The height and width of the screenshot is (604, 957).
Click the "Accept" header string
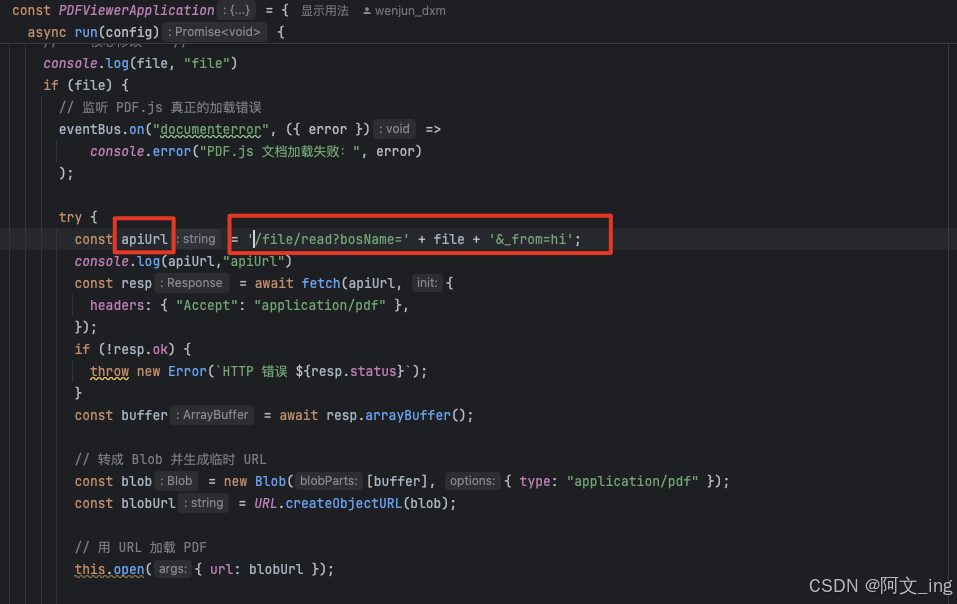(x=206, y=305)
